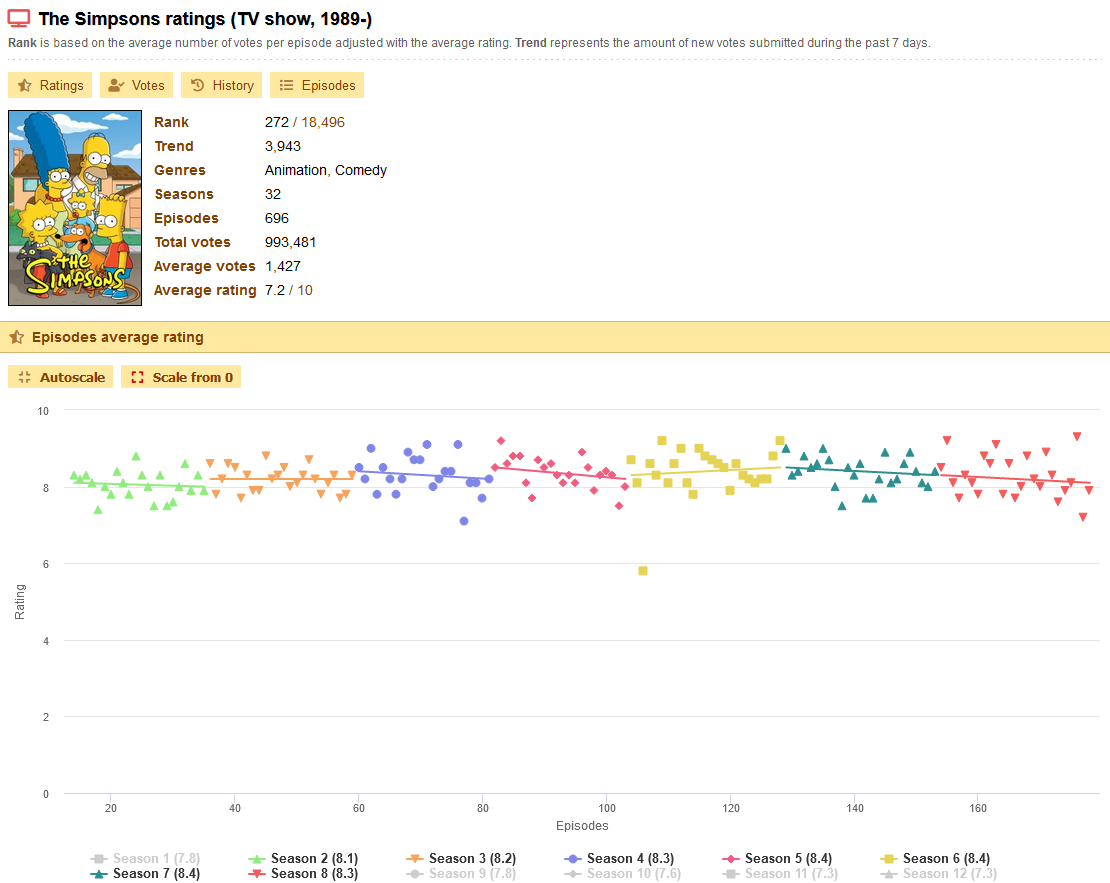Click Animation, Comedy genres text
Viewport: 1110px width, 883px height.
(x=326, y=170)
